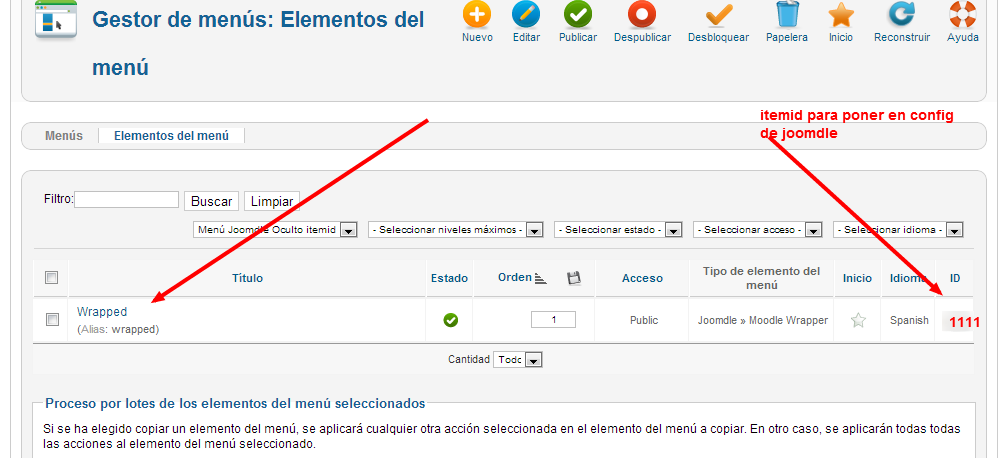The width and height of the screenshot is (1007, 458).
Task: Tick the select-all checkbox in table header
Action: 52,278
